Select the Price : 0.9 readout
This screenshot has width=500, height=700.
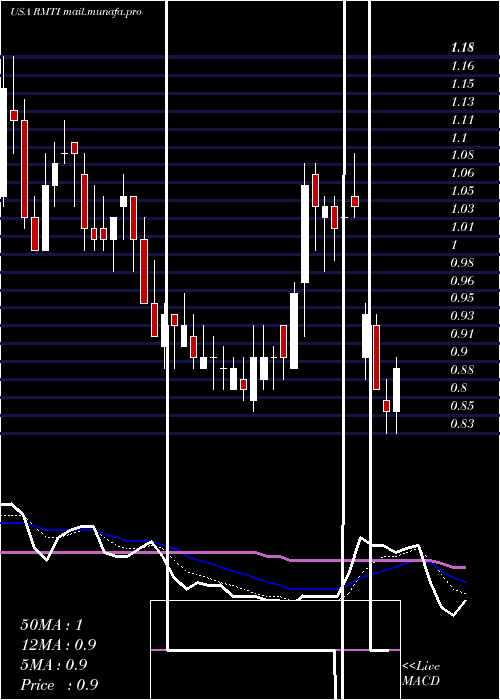pos(59,685)
